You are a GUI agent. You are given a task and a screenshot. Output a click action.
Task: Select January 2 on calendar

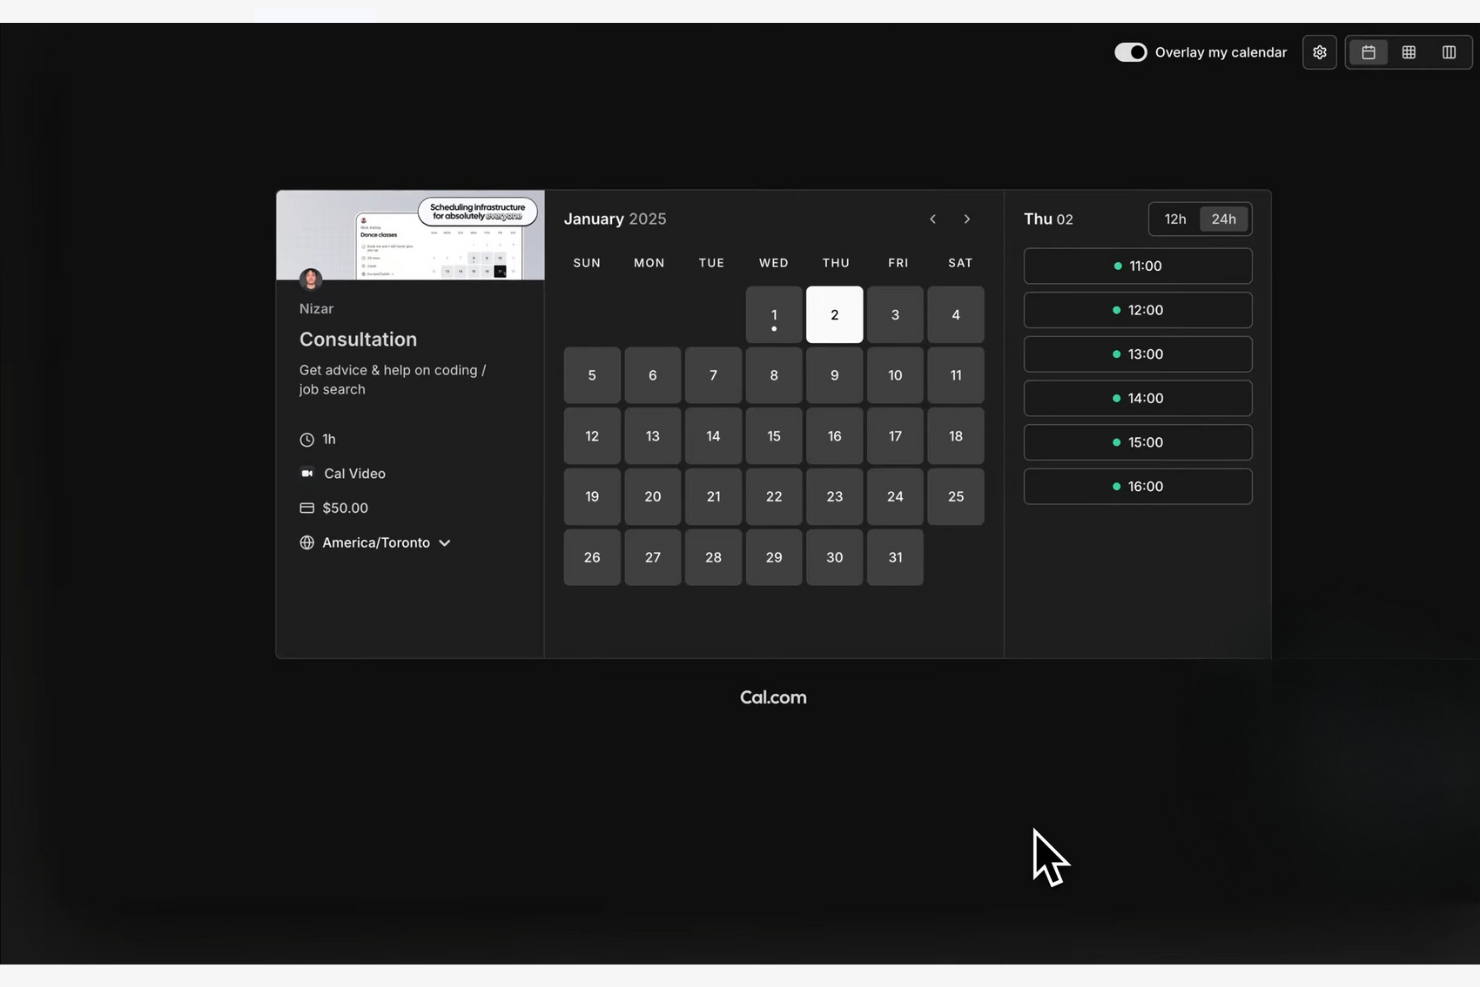pyautogui.click(x=834, y=315)
